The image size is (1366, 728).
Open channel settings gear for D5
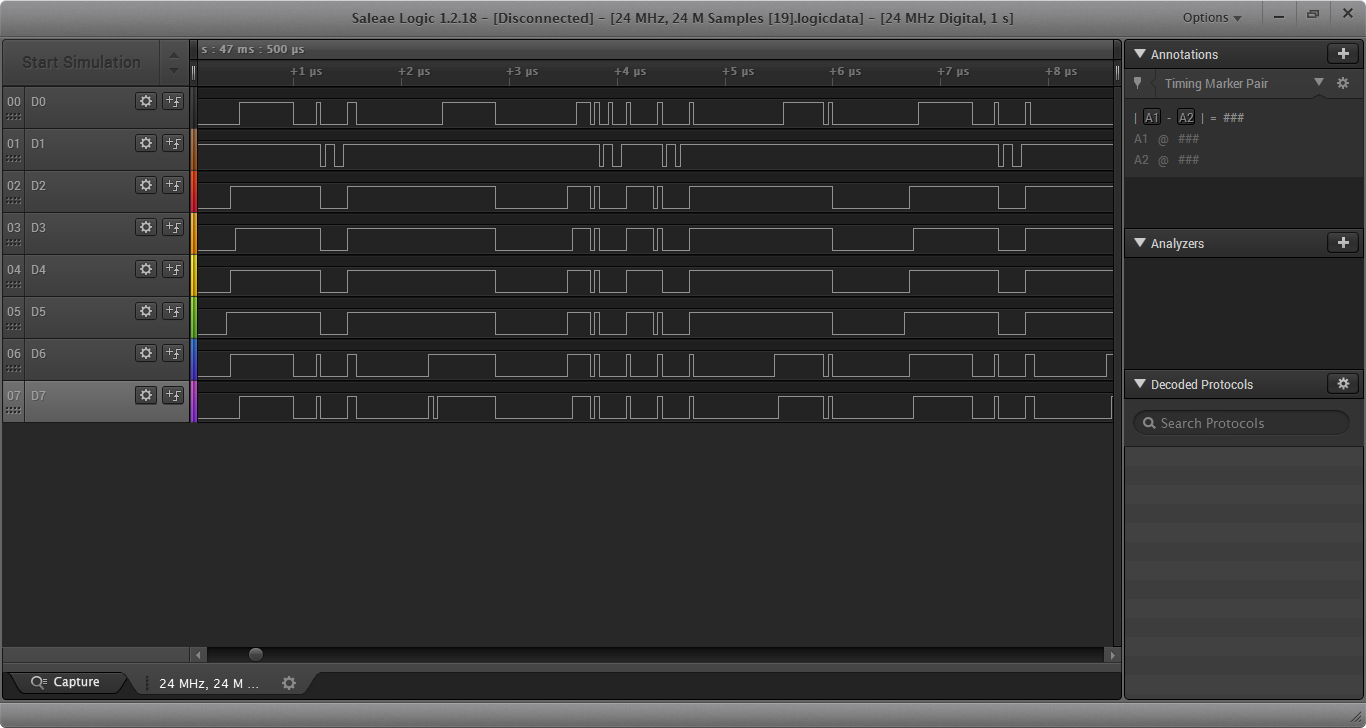[146, 311]
